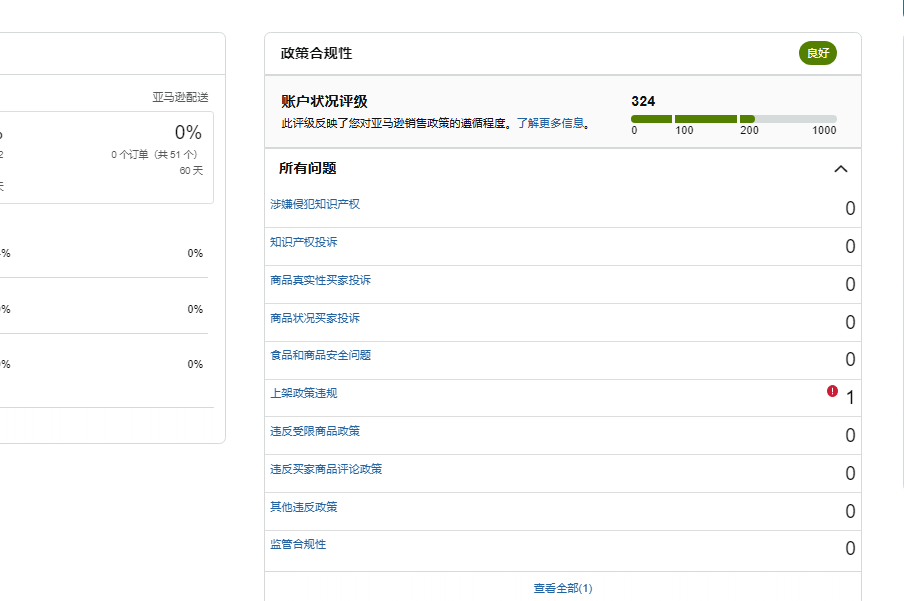Screen dimensions: 904x601
Task: Click the 上架政策违规 count of 1
Action: [850, 398]
